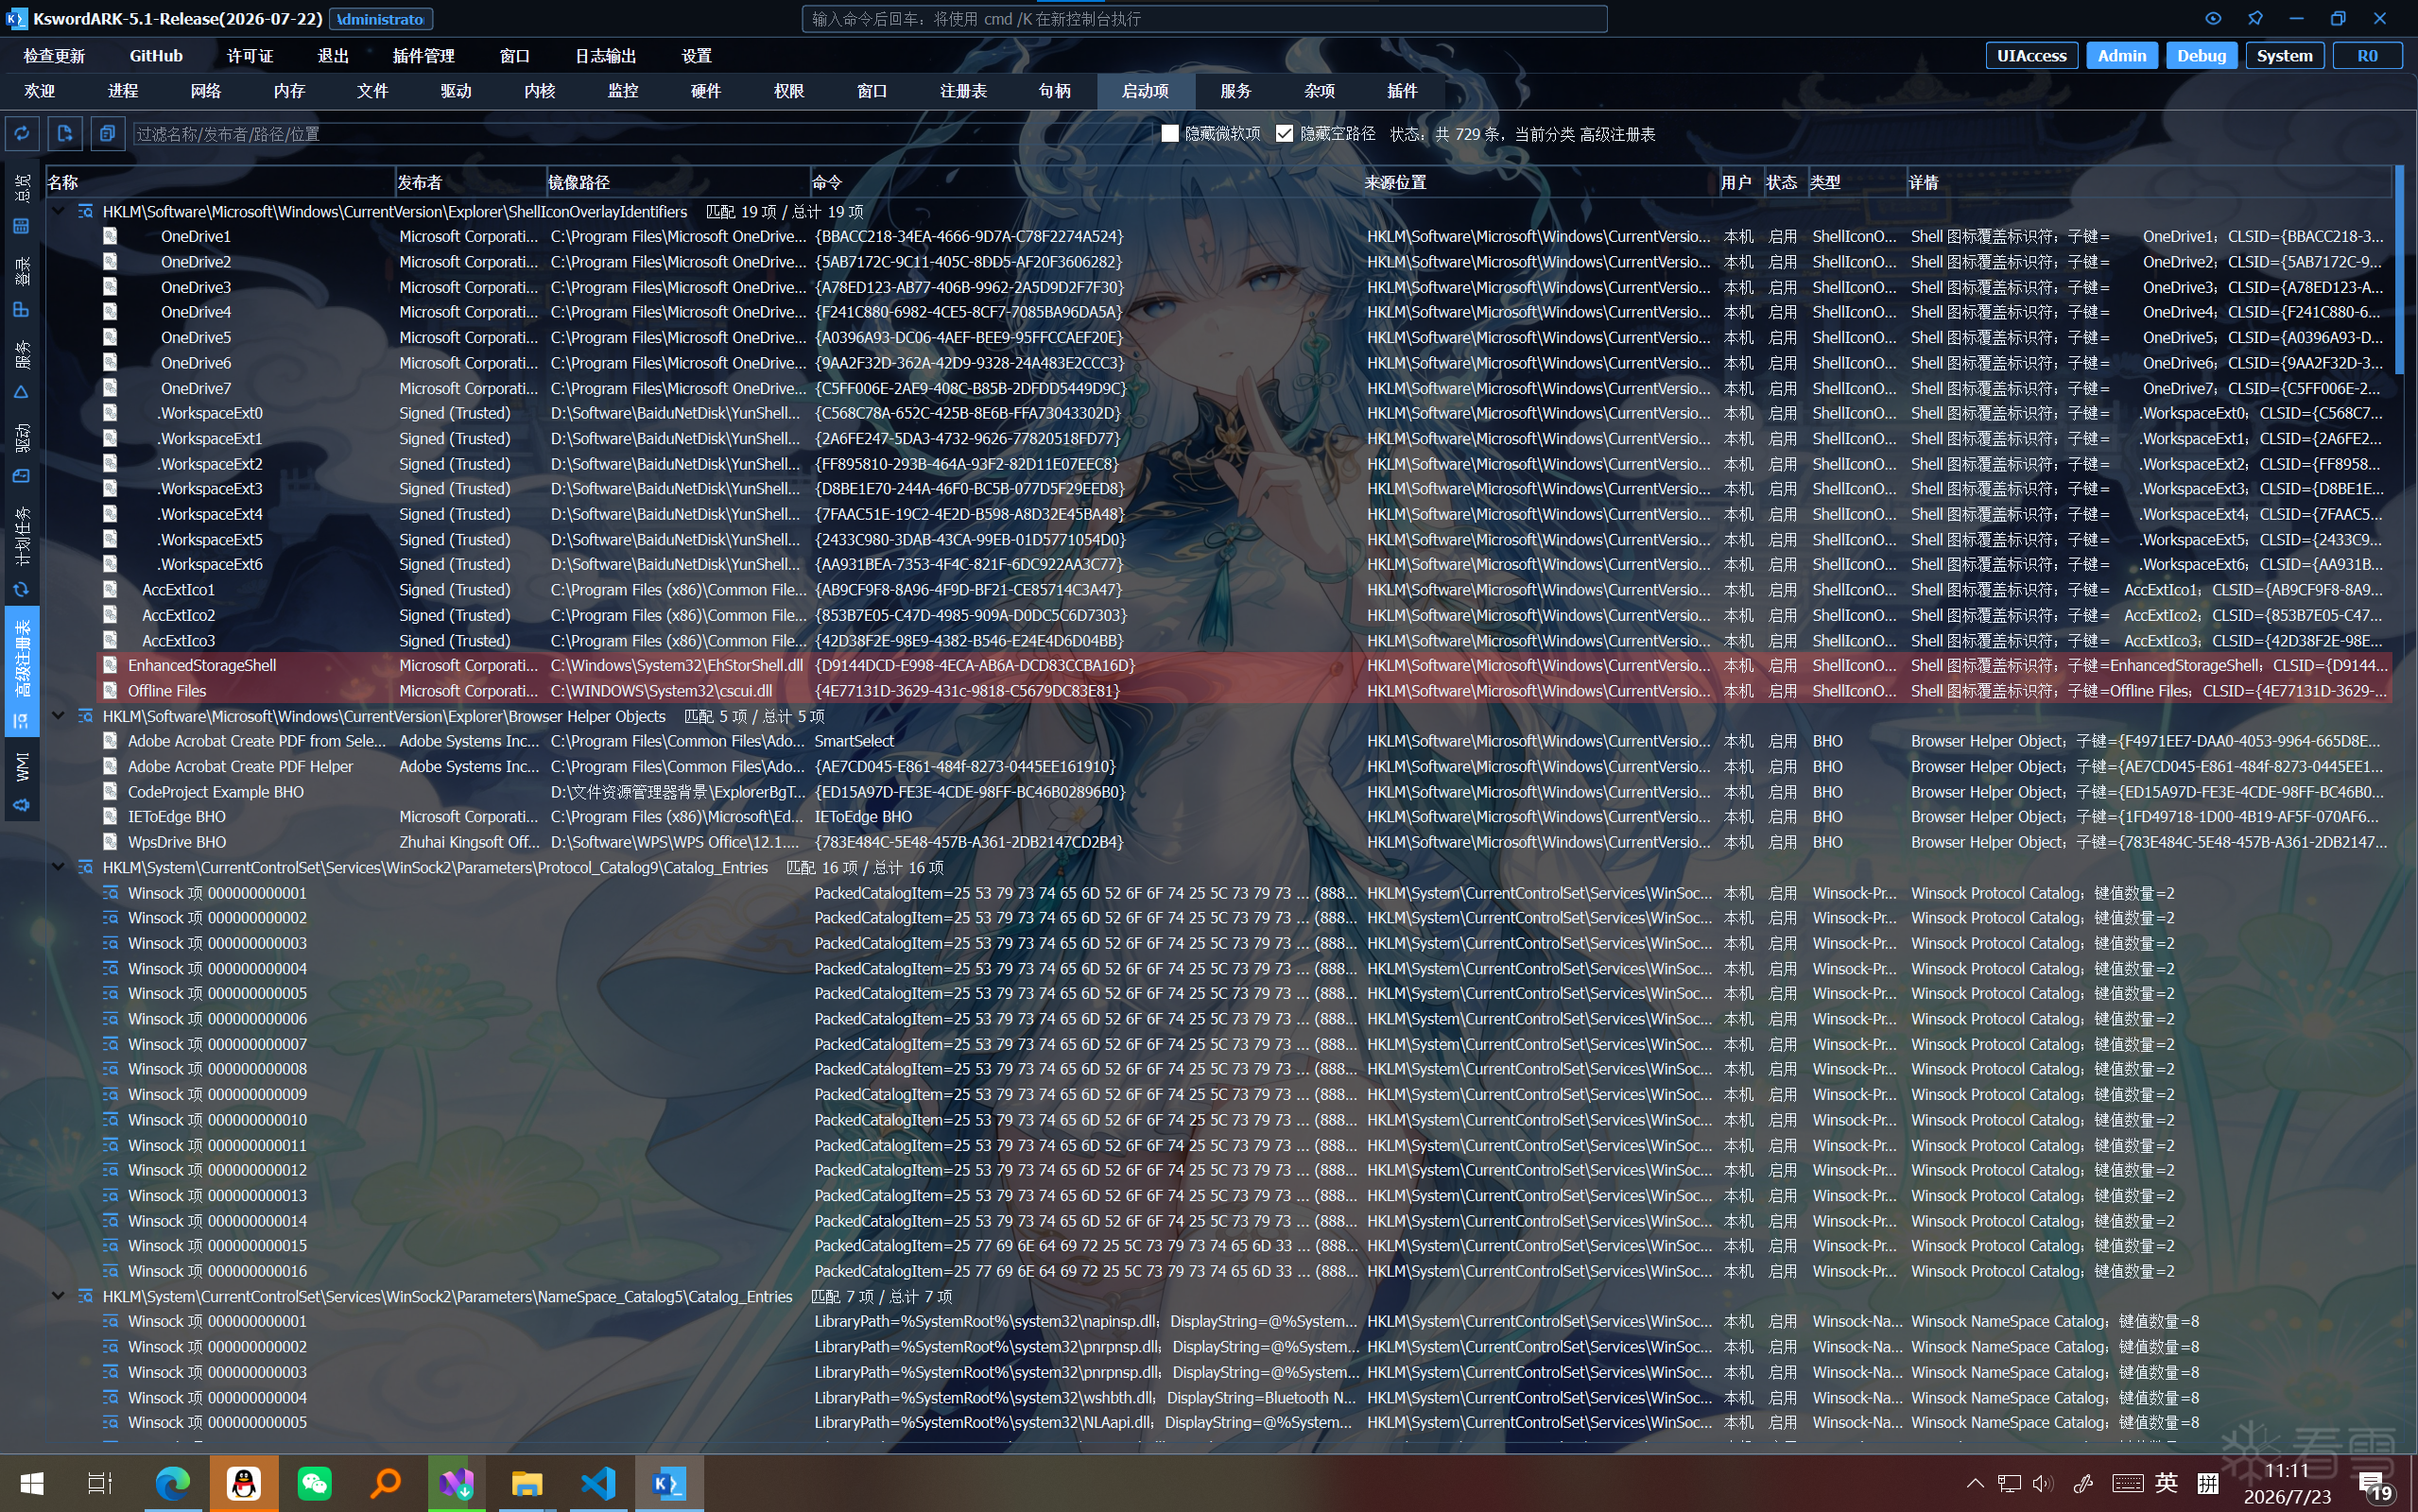This screenshot has height=1512, width=2418.
Task: Click the System privilege button
Action: pyautogui.click(x=2284, y=56)
